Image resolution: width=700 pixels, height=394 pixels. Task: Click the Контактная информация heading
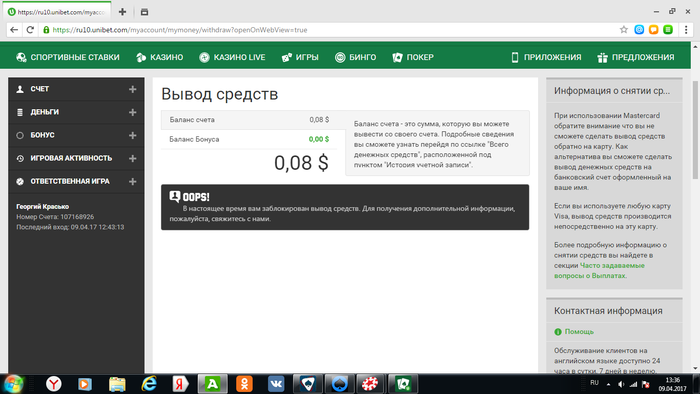point(608,311)
